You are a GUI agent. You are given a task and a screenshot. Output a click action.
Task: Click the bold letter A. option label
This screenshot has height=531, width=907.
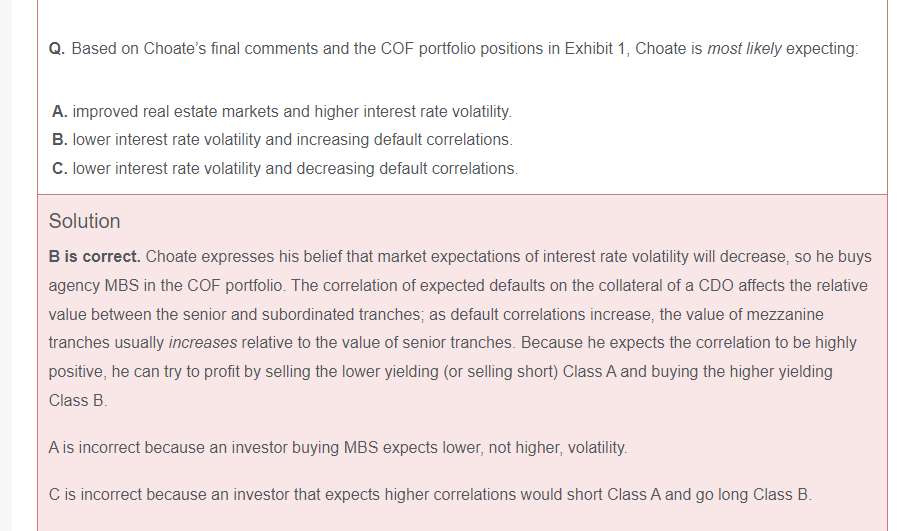click(x=60, y=111)
